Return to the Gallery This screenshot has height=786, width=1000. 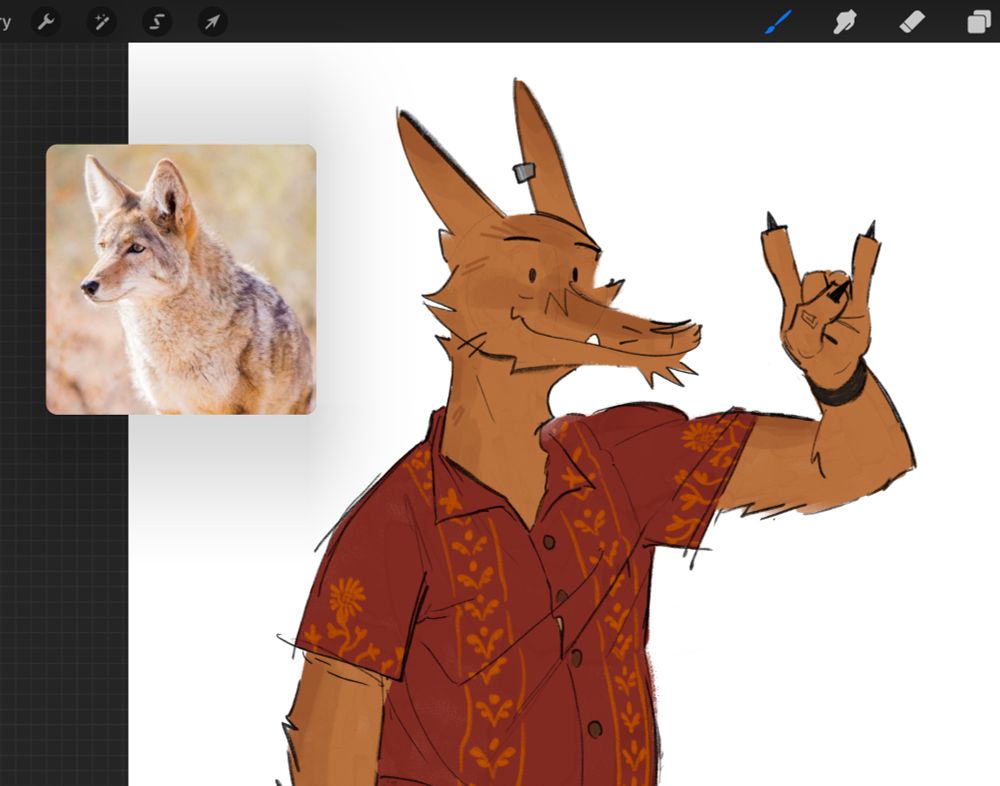pos(5,22)
